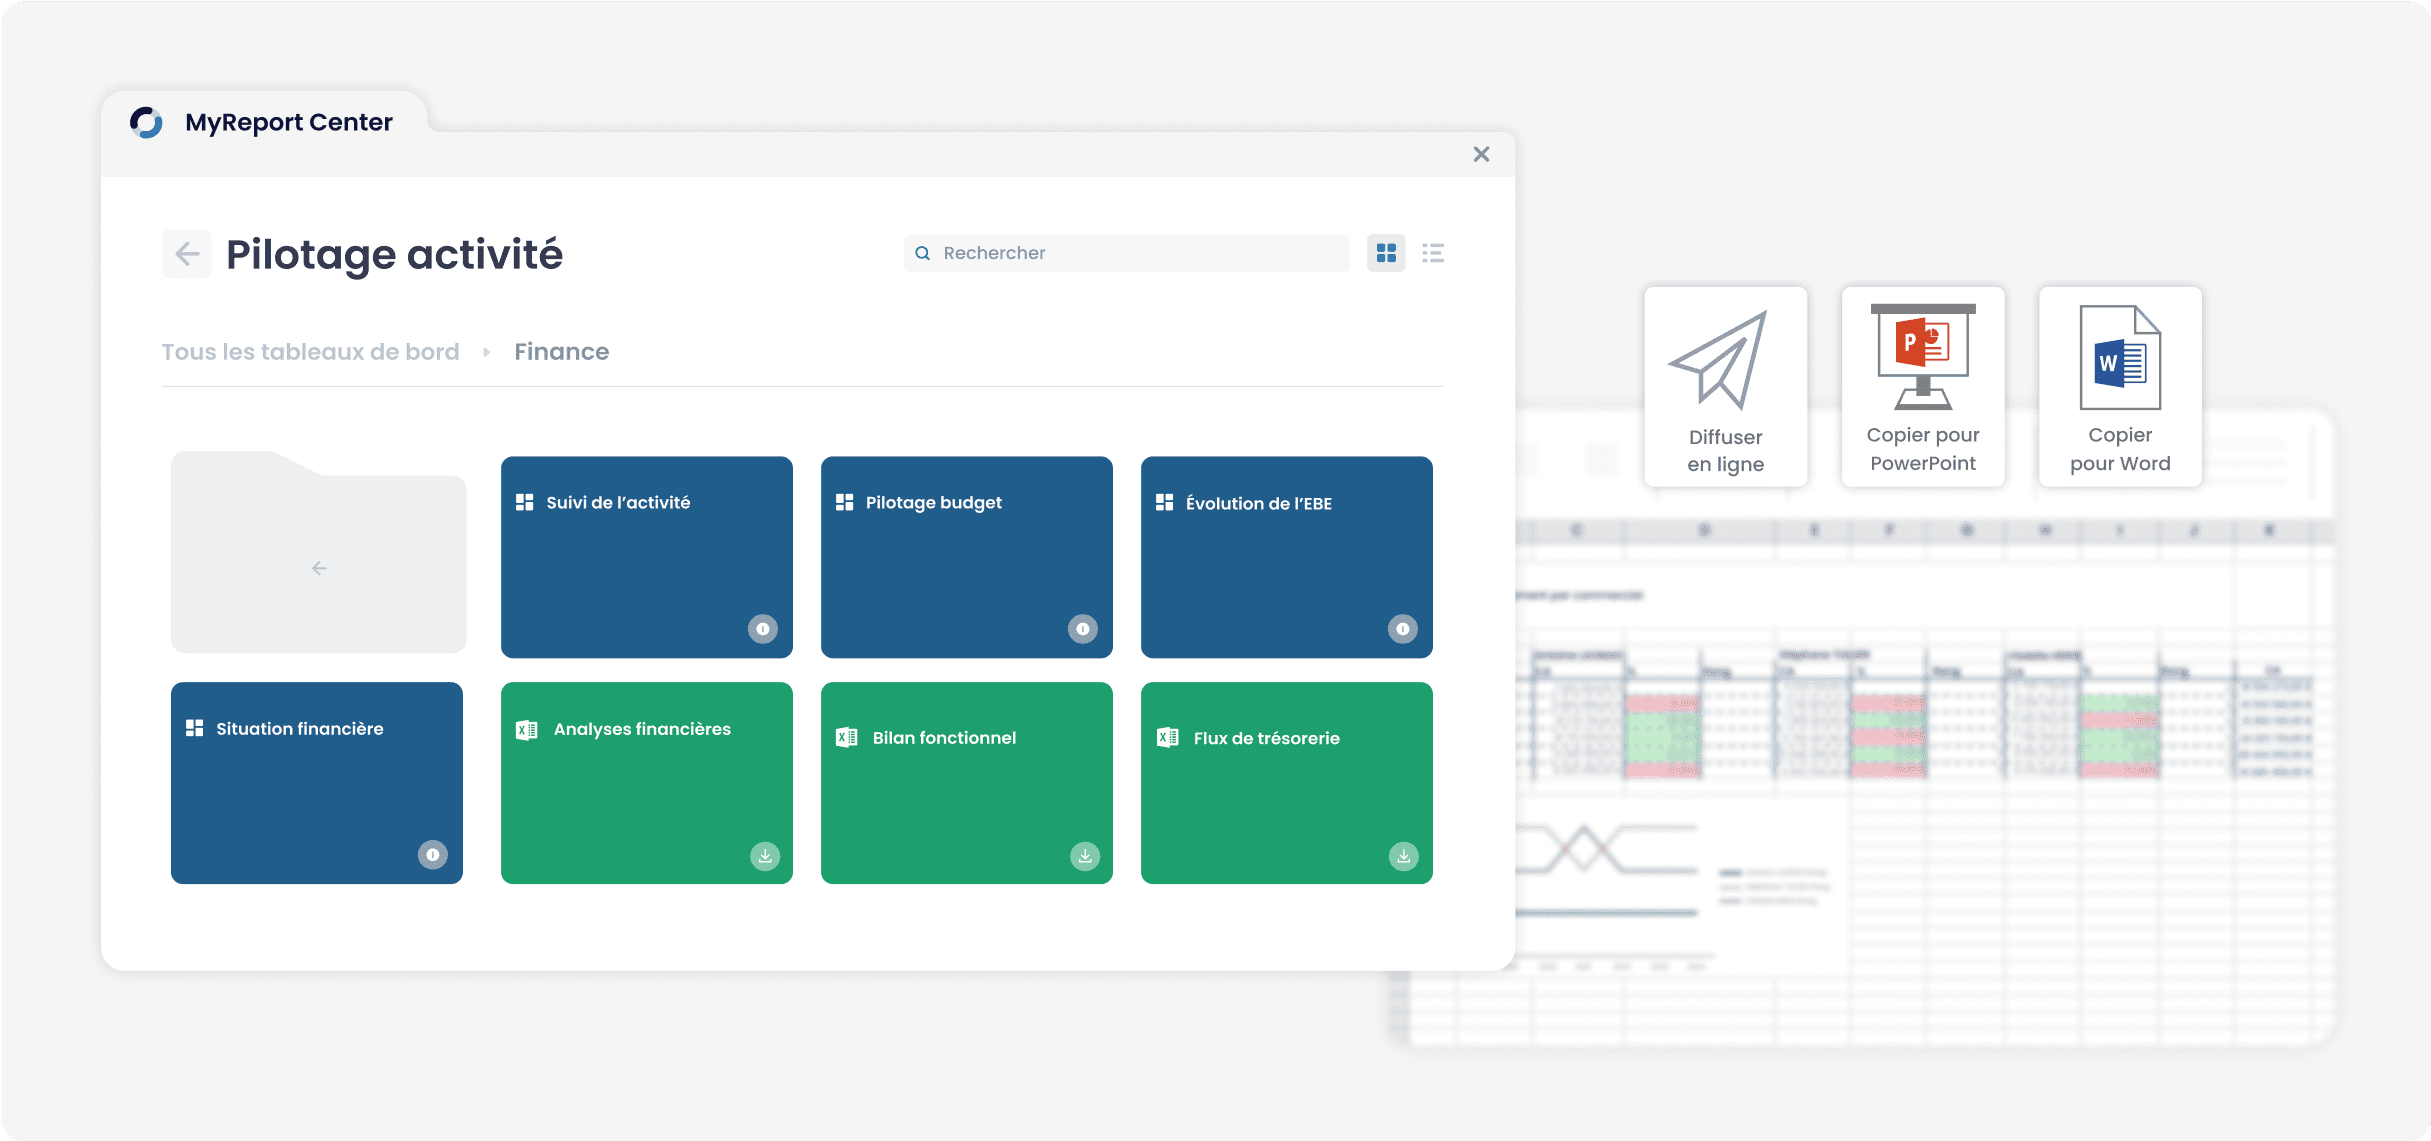Click Excel icon on Bilan fonctionnel
The image size is (2431, 1141).
846,738
